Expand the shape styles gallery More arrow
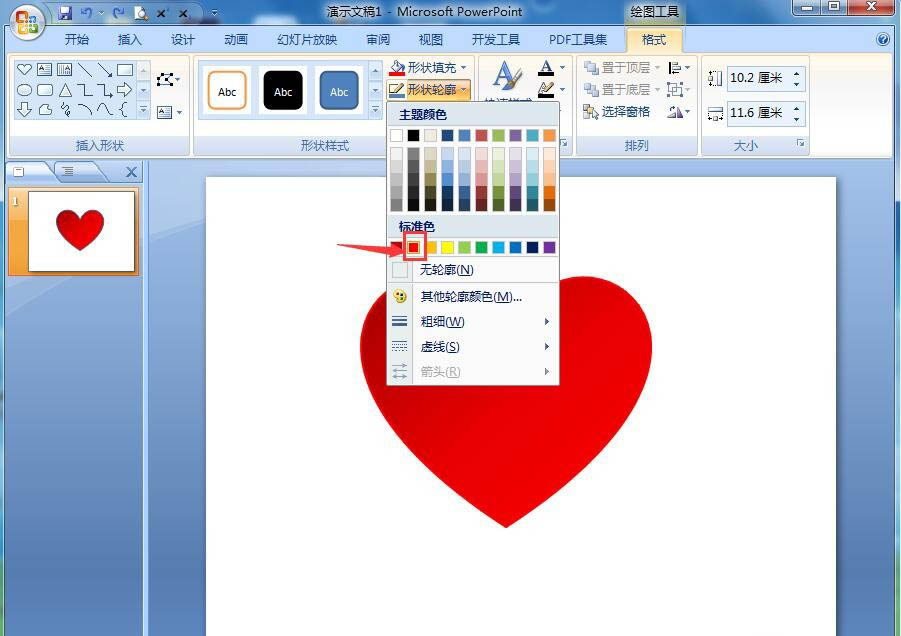 tap(375, 109)
